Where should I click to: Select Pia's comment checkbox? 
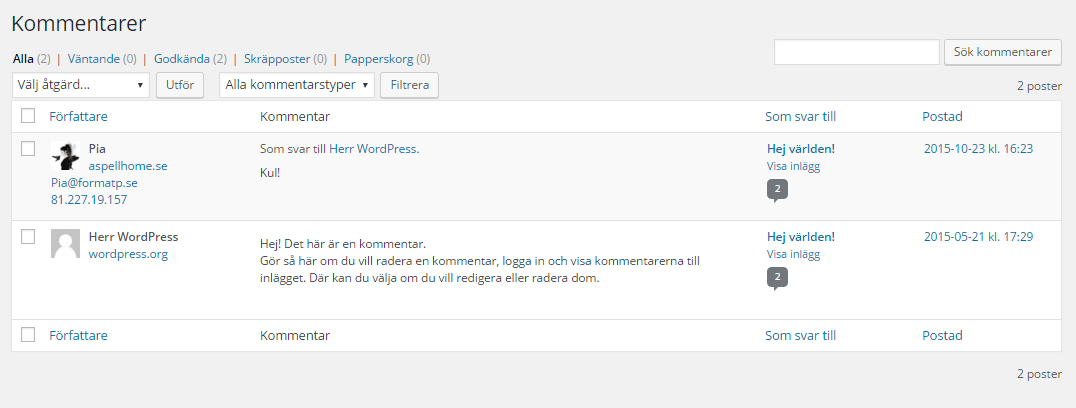coord(28,149)
